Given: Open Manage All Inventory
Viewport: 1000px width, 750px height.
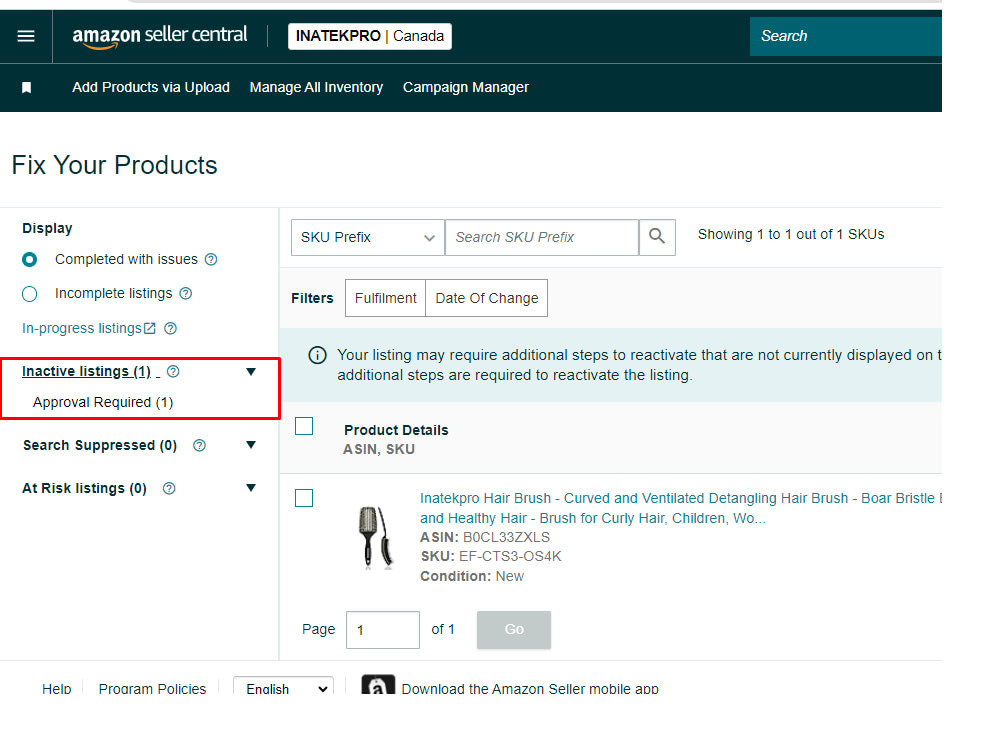Looking at the screenshot, I should coord(316,87).
